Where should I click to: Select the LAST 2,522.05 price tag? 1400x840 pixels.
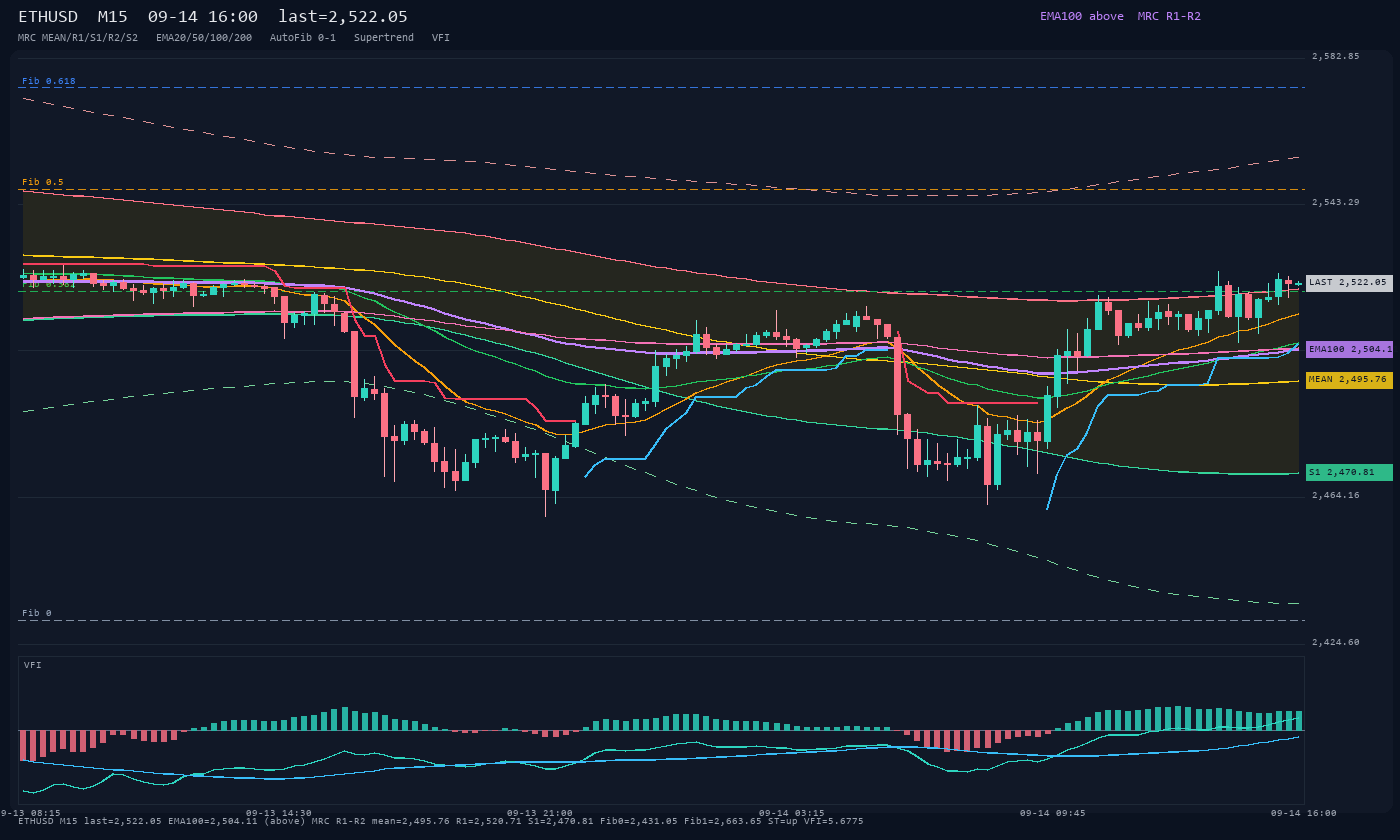coord(1349,283)
